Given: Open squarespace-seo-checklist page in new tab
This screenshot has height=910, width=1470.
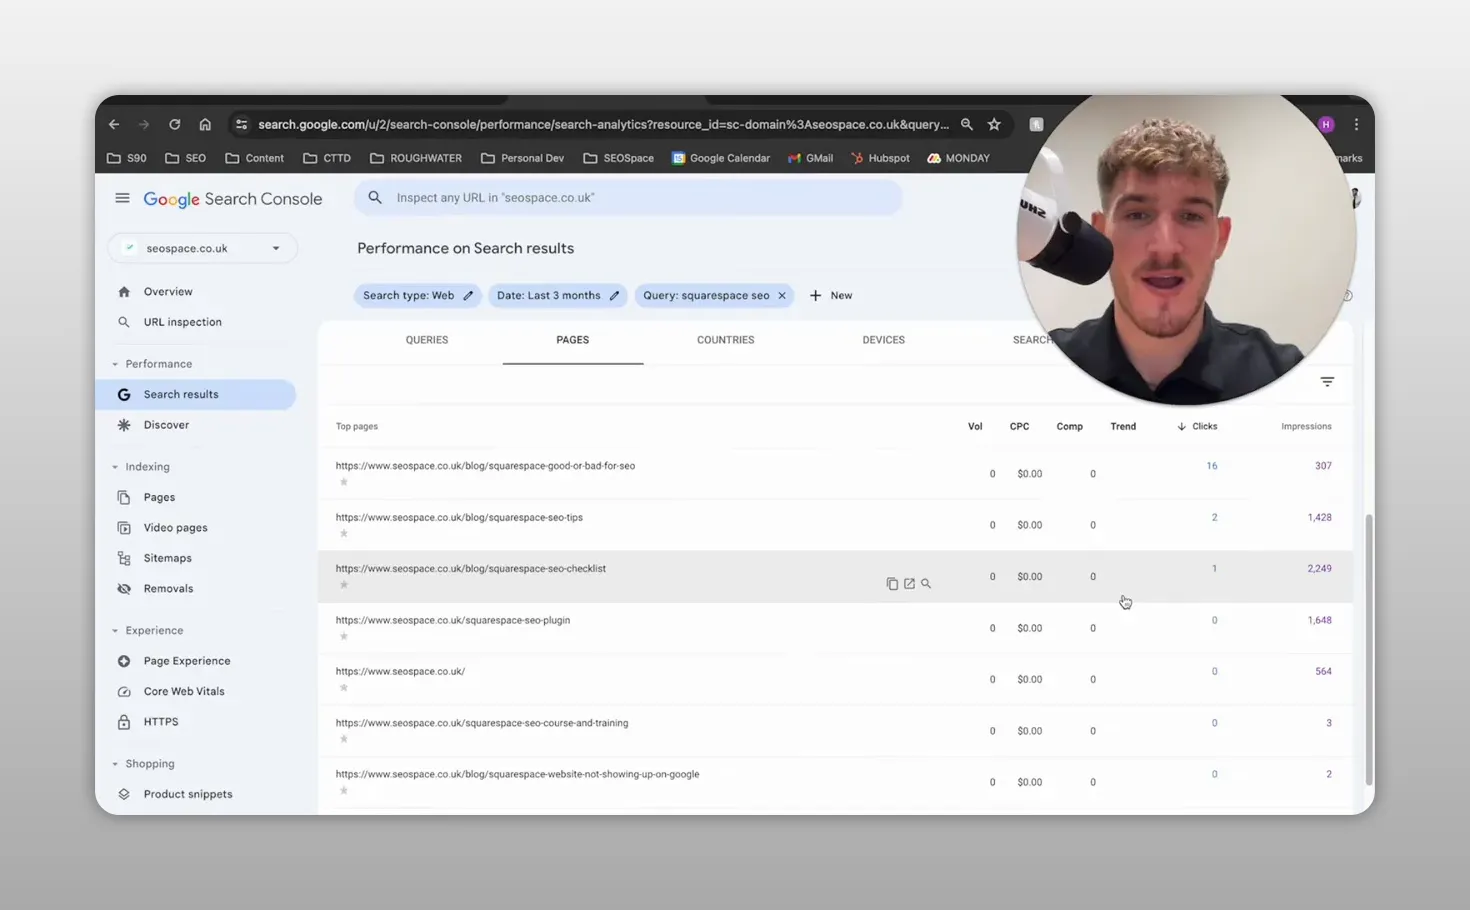Looking at the screenshot, I should coord(909,584).
